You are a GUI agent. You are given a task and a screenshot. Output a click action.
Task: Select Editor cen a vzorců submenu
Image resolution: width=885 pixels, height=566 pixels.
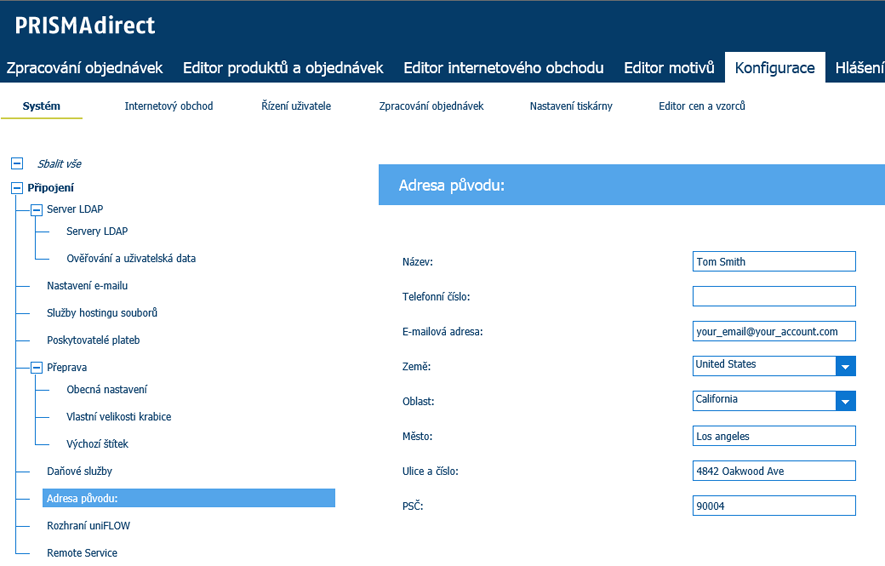(702, 106)
